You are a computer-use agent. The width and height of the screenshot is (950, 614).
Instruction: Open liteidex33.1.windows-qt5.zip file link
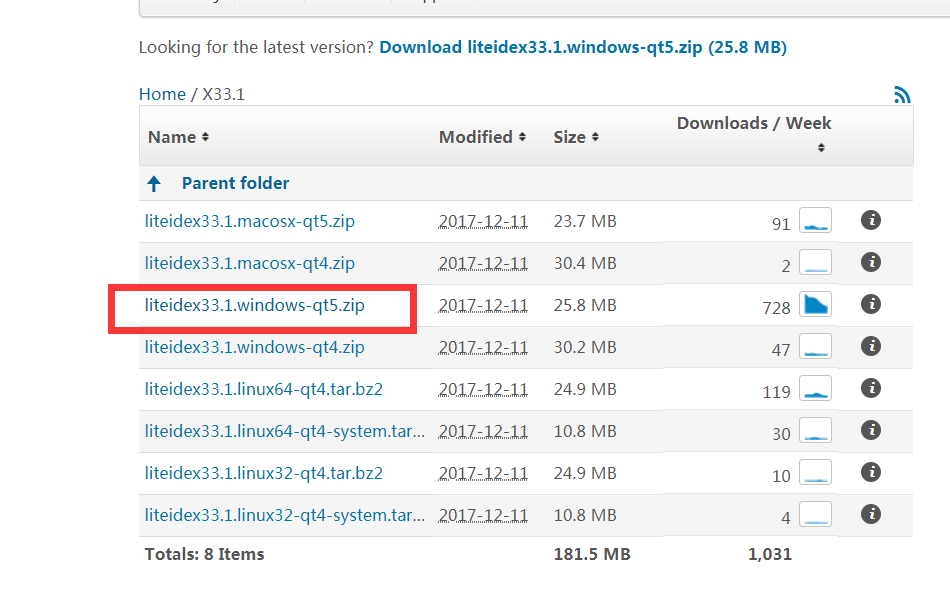[x=254, y=305]
